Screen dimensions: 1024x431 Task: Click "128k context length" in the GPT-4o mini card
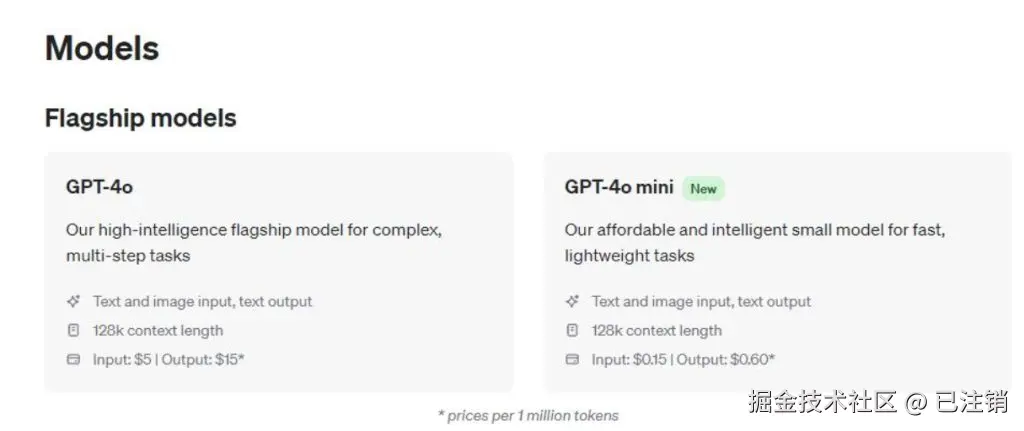pyautogui.click(x=656, y=330)
